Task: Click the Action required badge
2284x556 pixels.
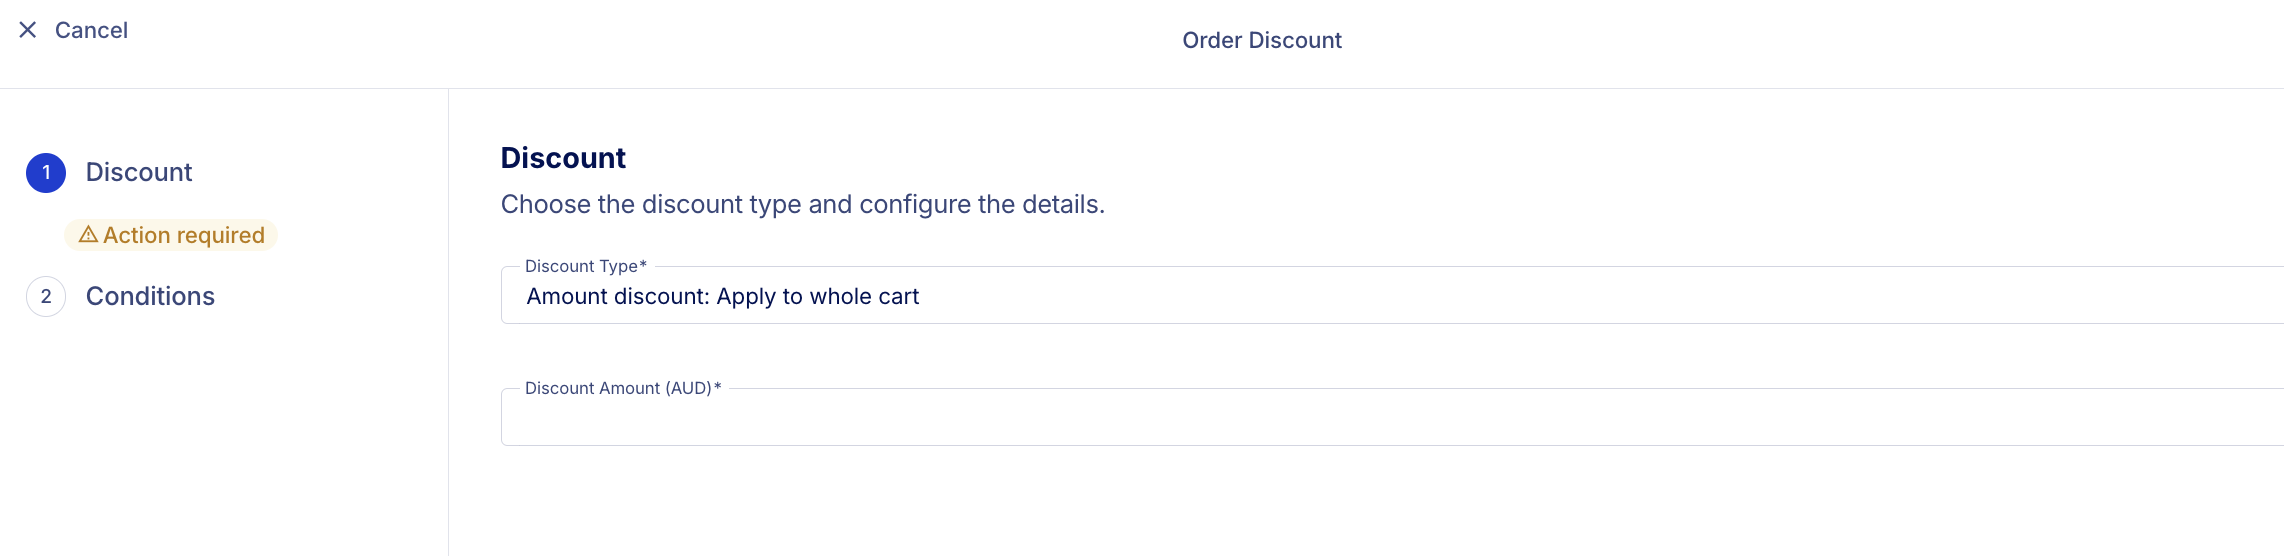Action: (x=171, y=235)
